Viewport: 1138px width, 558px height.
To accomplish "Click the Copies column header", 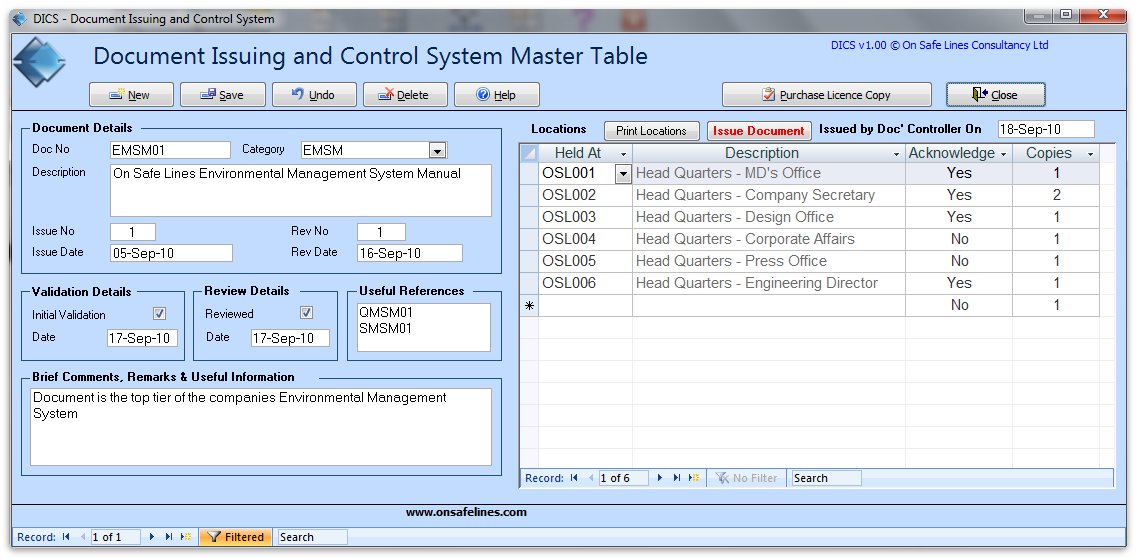I will 1048,154.
